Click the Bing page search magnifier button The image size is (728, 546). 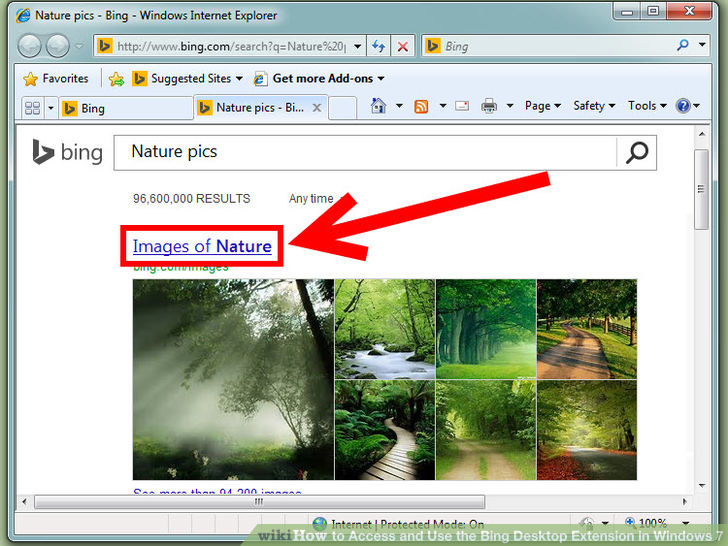(x=637, y=152)
